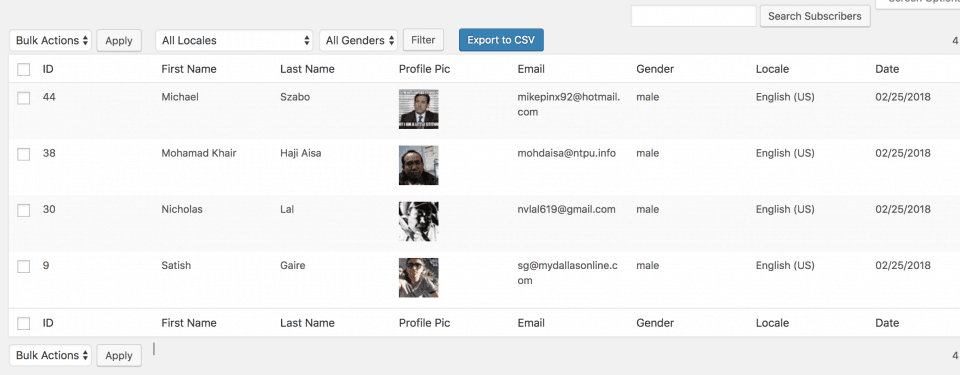
Task: Click the Last Name header at top
Action: pos(307,69)
